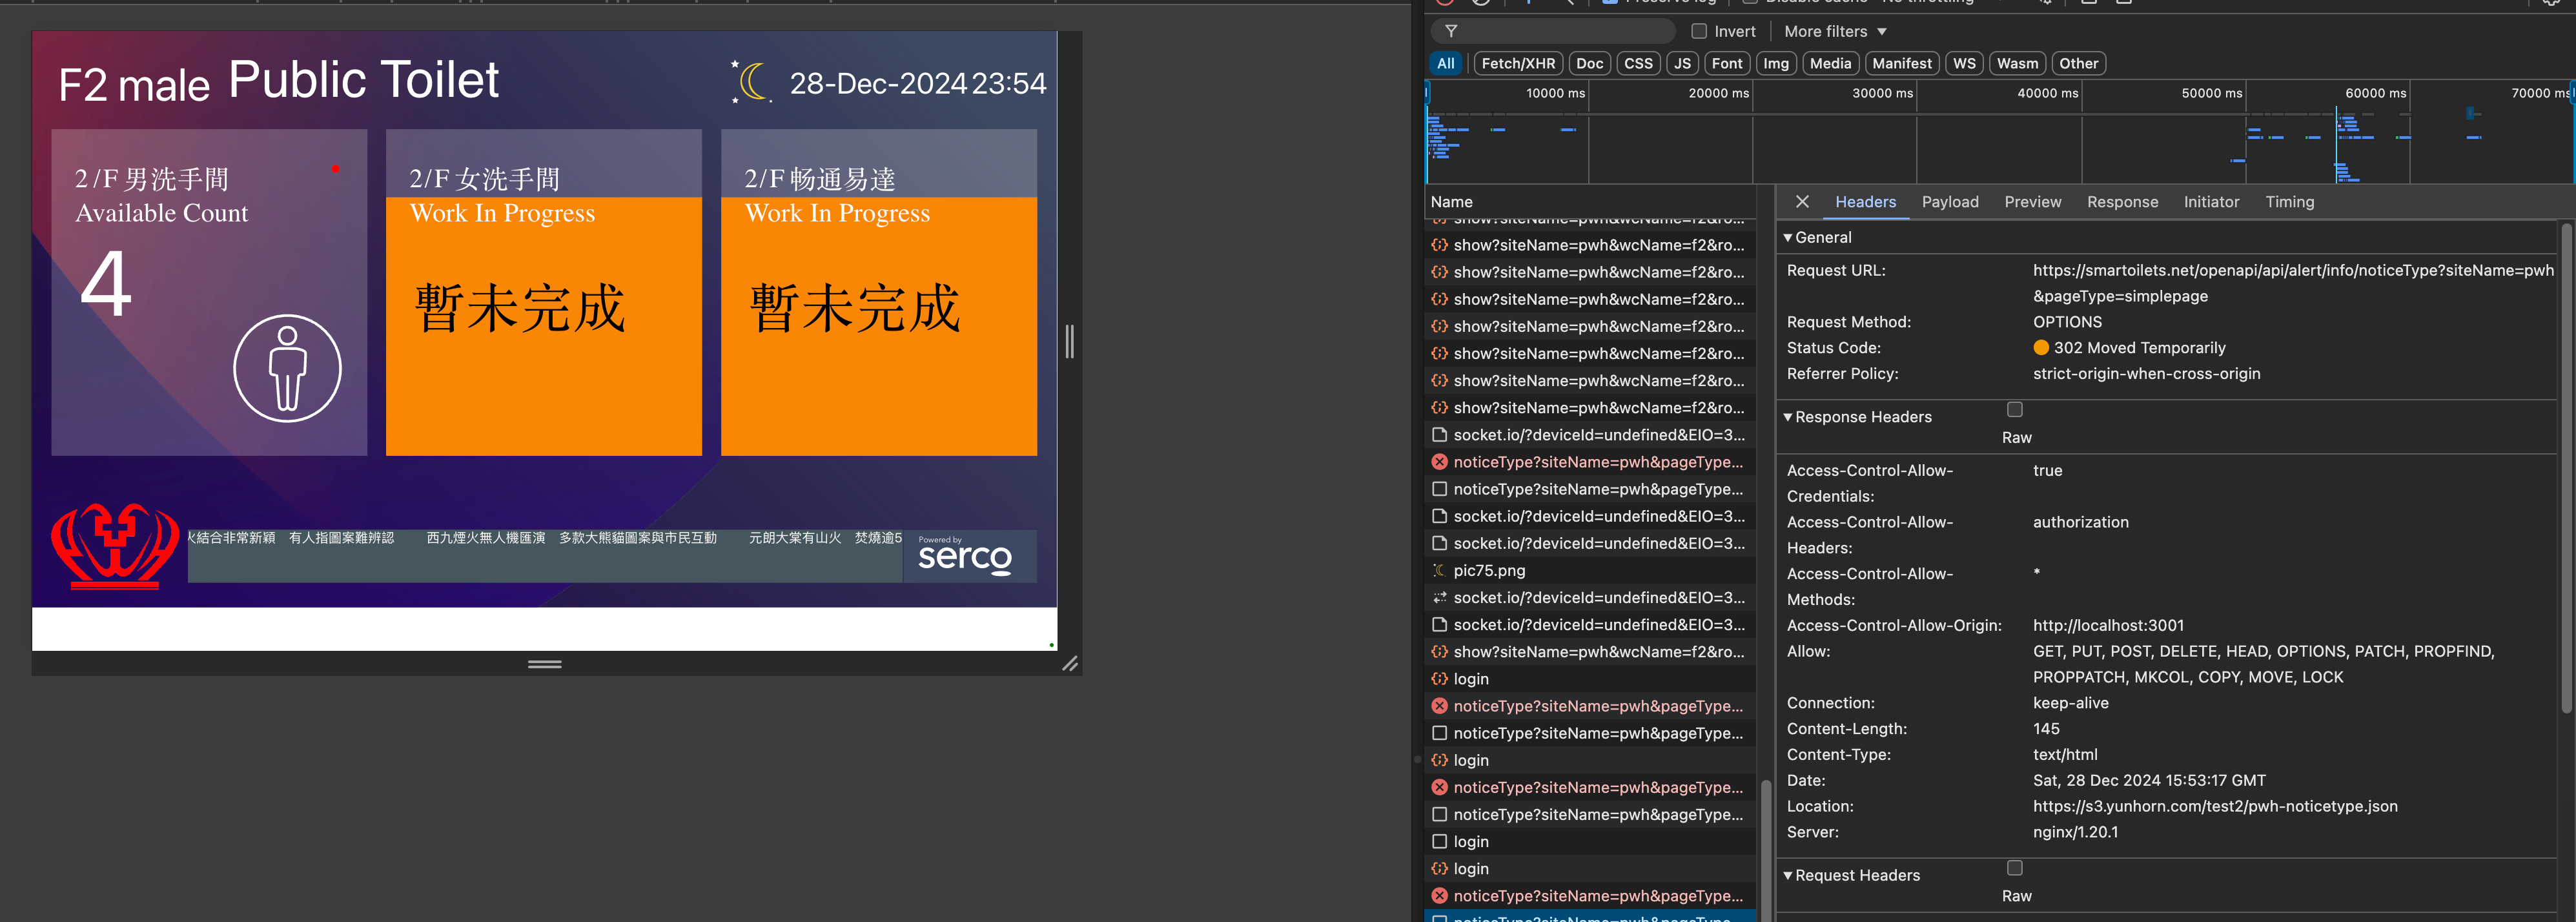
Task: Click the moon thumbnail icon beside pic75.png
Action: point(1439,571)
